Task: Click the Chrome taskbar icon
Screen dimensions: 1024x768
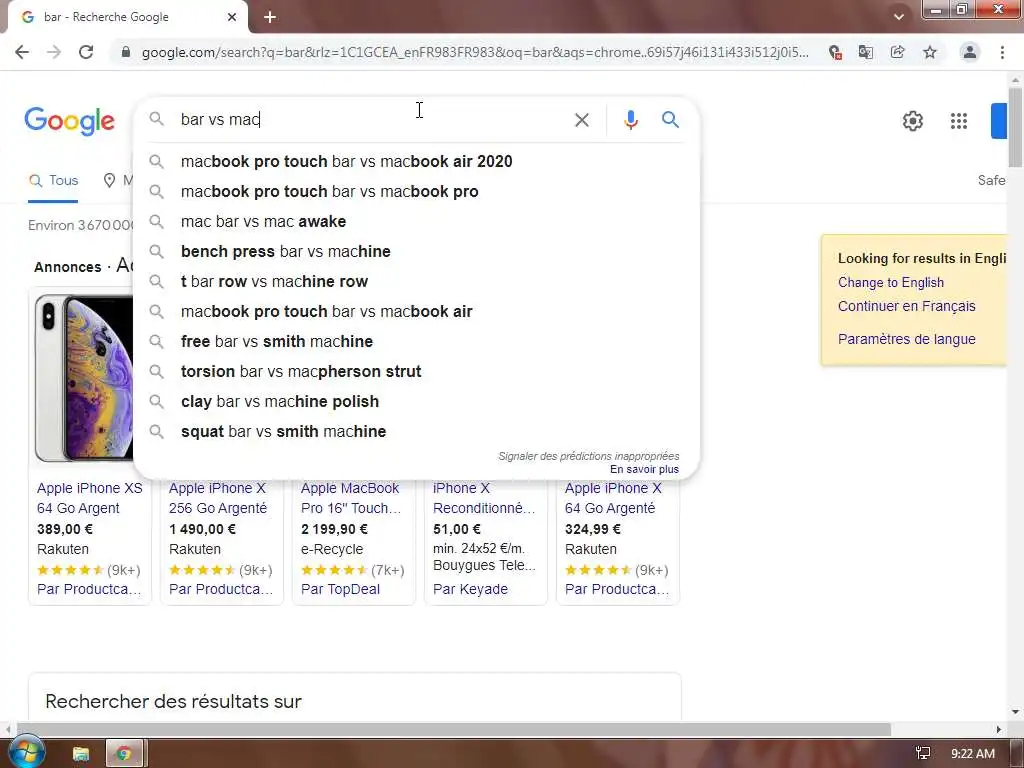Action: [x=123, y=754]
